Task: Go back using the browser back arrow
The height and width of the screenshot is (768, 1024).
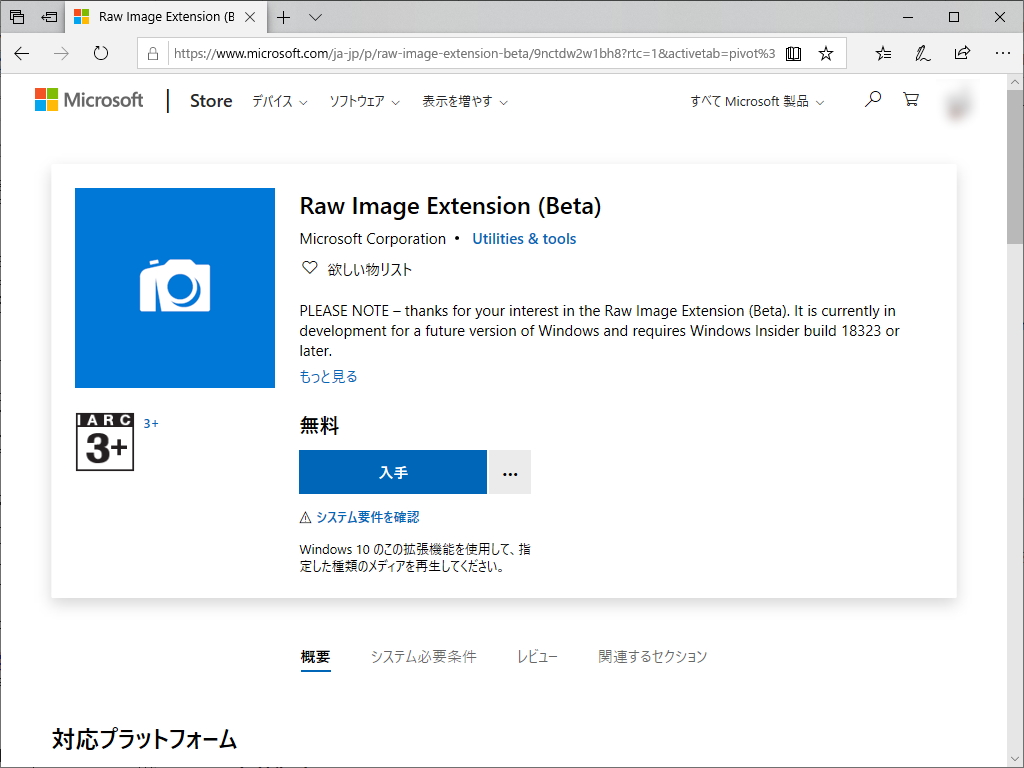Action: (21, 53)
